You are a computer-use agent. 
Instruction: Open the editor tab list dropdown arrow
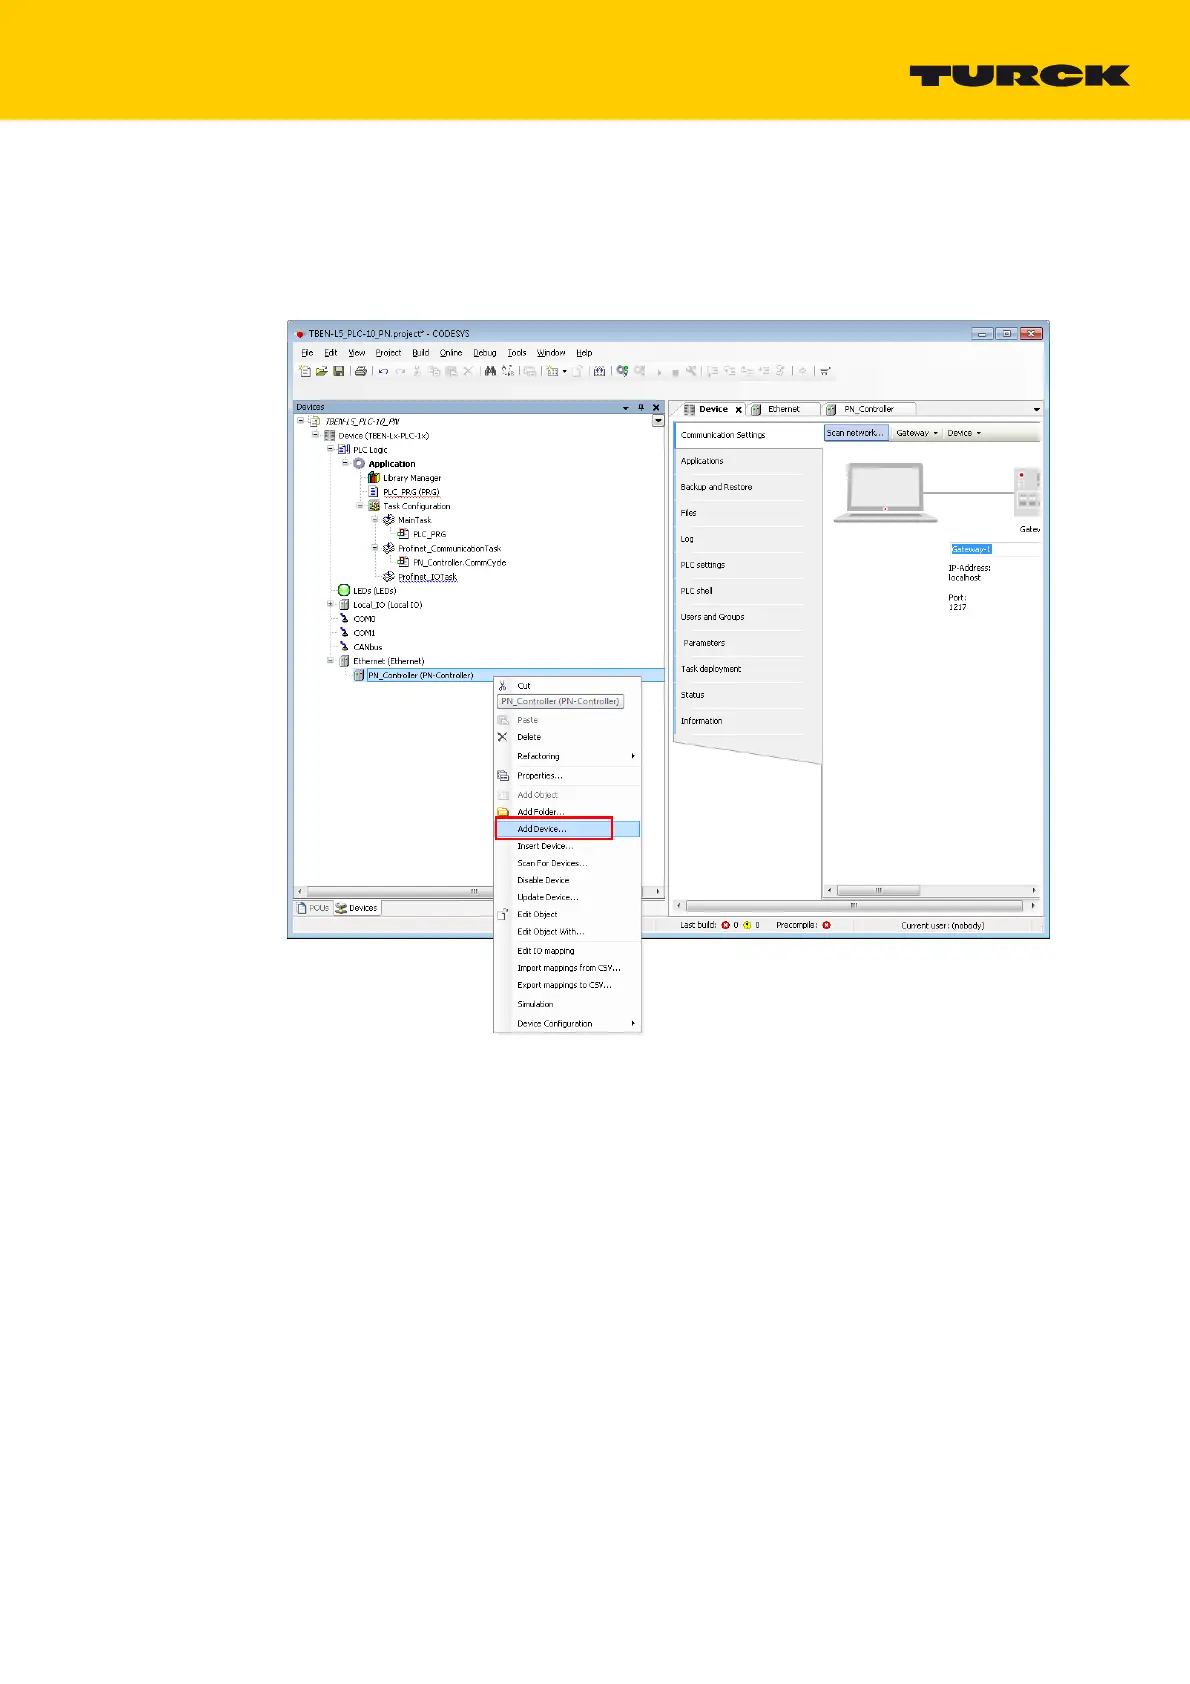1036,409
